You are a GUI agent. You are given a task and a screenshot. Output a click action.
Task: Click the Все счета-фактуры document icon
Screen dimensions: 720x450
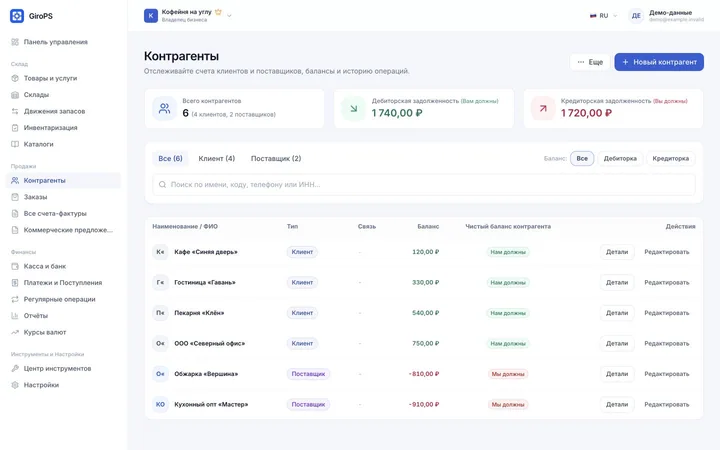15,214
